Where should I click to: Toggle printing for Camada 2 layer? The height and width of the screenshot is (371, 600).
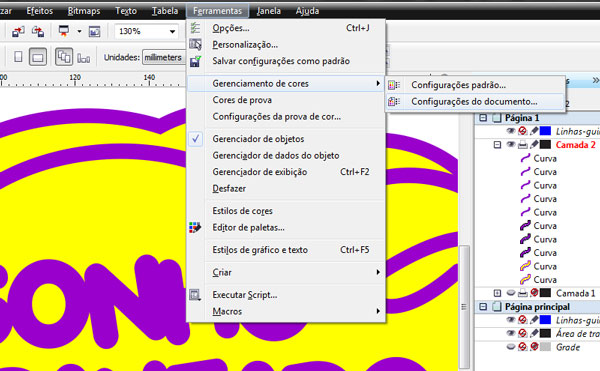tap(523, 145)
